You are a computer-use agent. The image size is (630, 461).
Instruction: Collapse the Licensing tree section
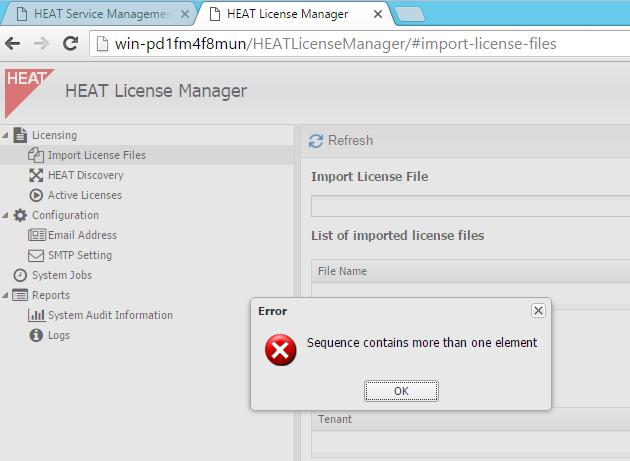point(5,135)
